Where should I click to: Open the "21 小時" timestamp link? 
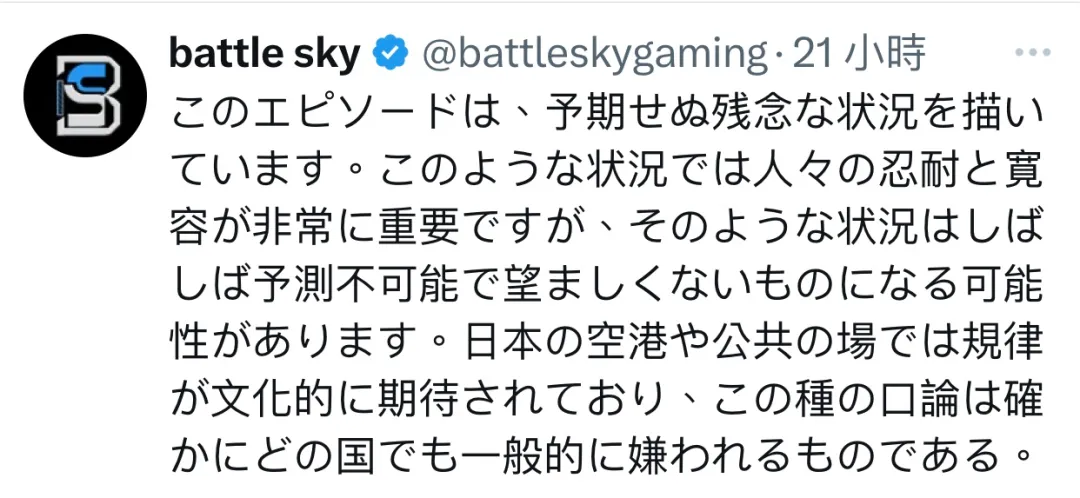point(860,54)
